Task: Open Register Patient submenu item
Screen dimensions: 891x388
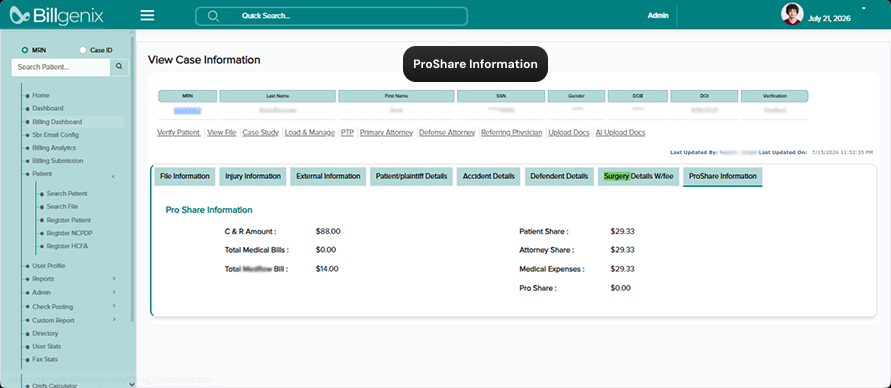Action: (69, 220)
